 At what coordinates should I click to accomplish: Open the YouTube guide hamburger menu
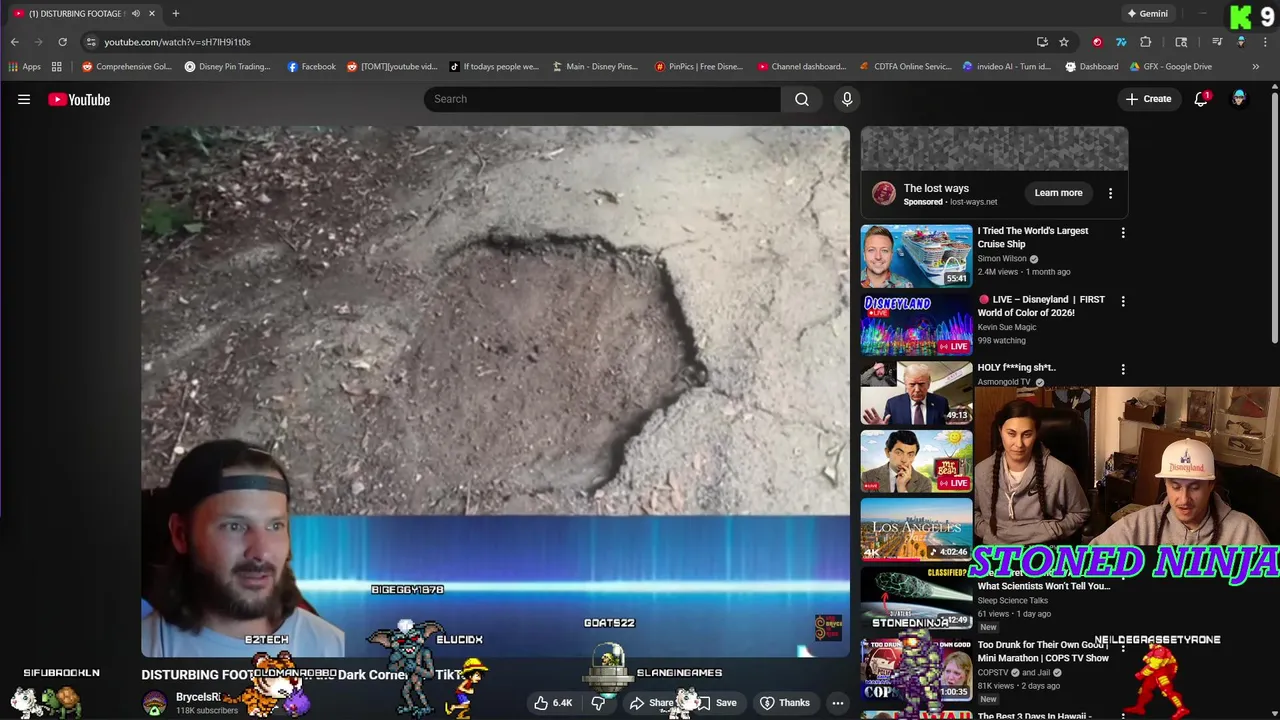tap(24, 99)
